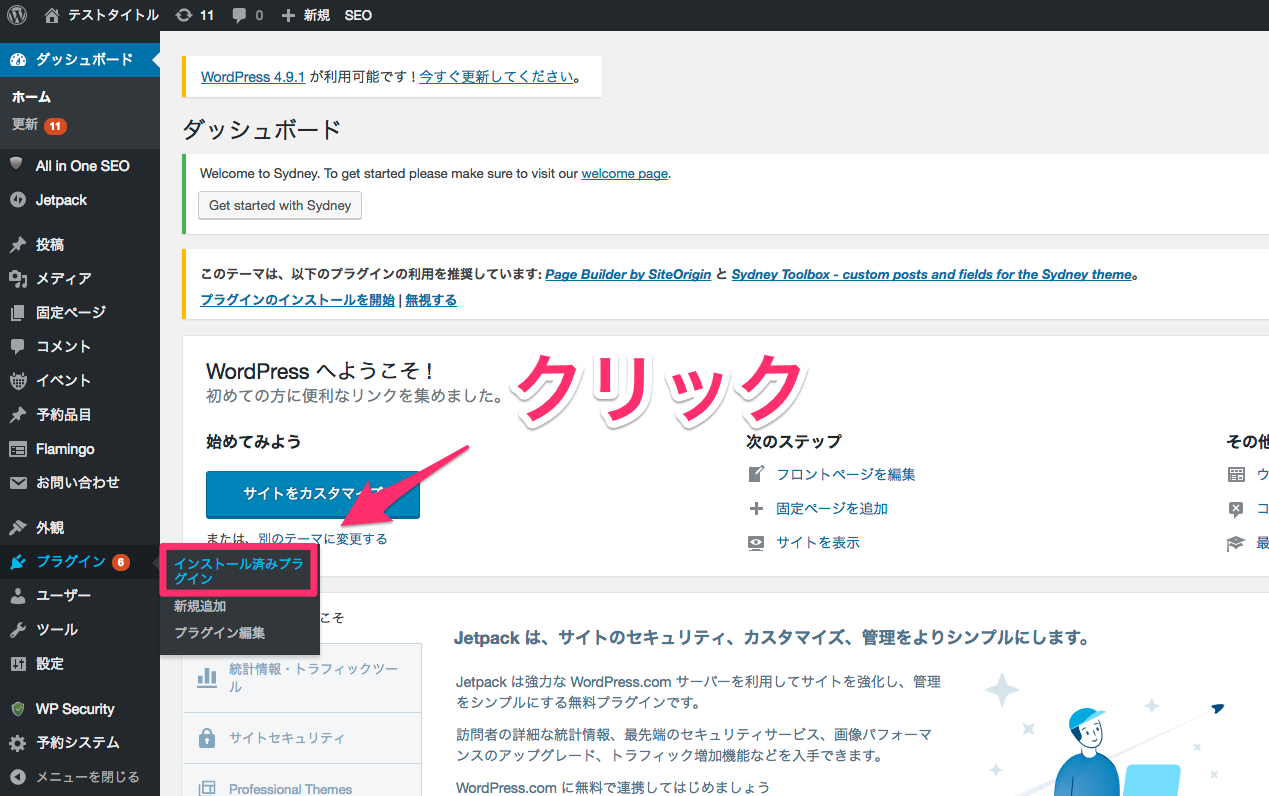Select the Professional Themes Jetpack tab
This screenshot has width=1269, height=796.
pyautogui.click(x=302, y=781)
